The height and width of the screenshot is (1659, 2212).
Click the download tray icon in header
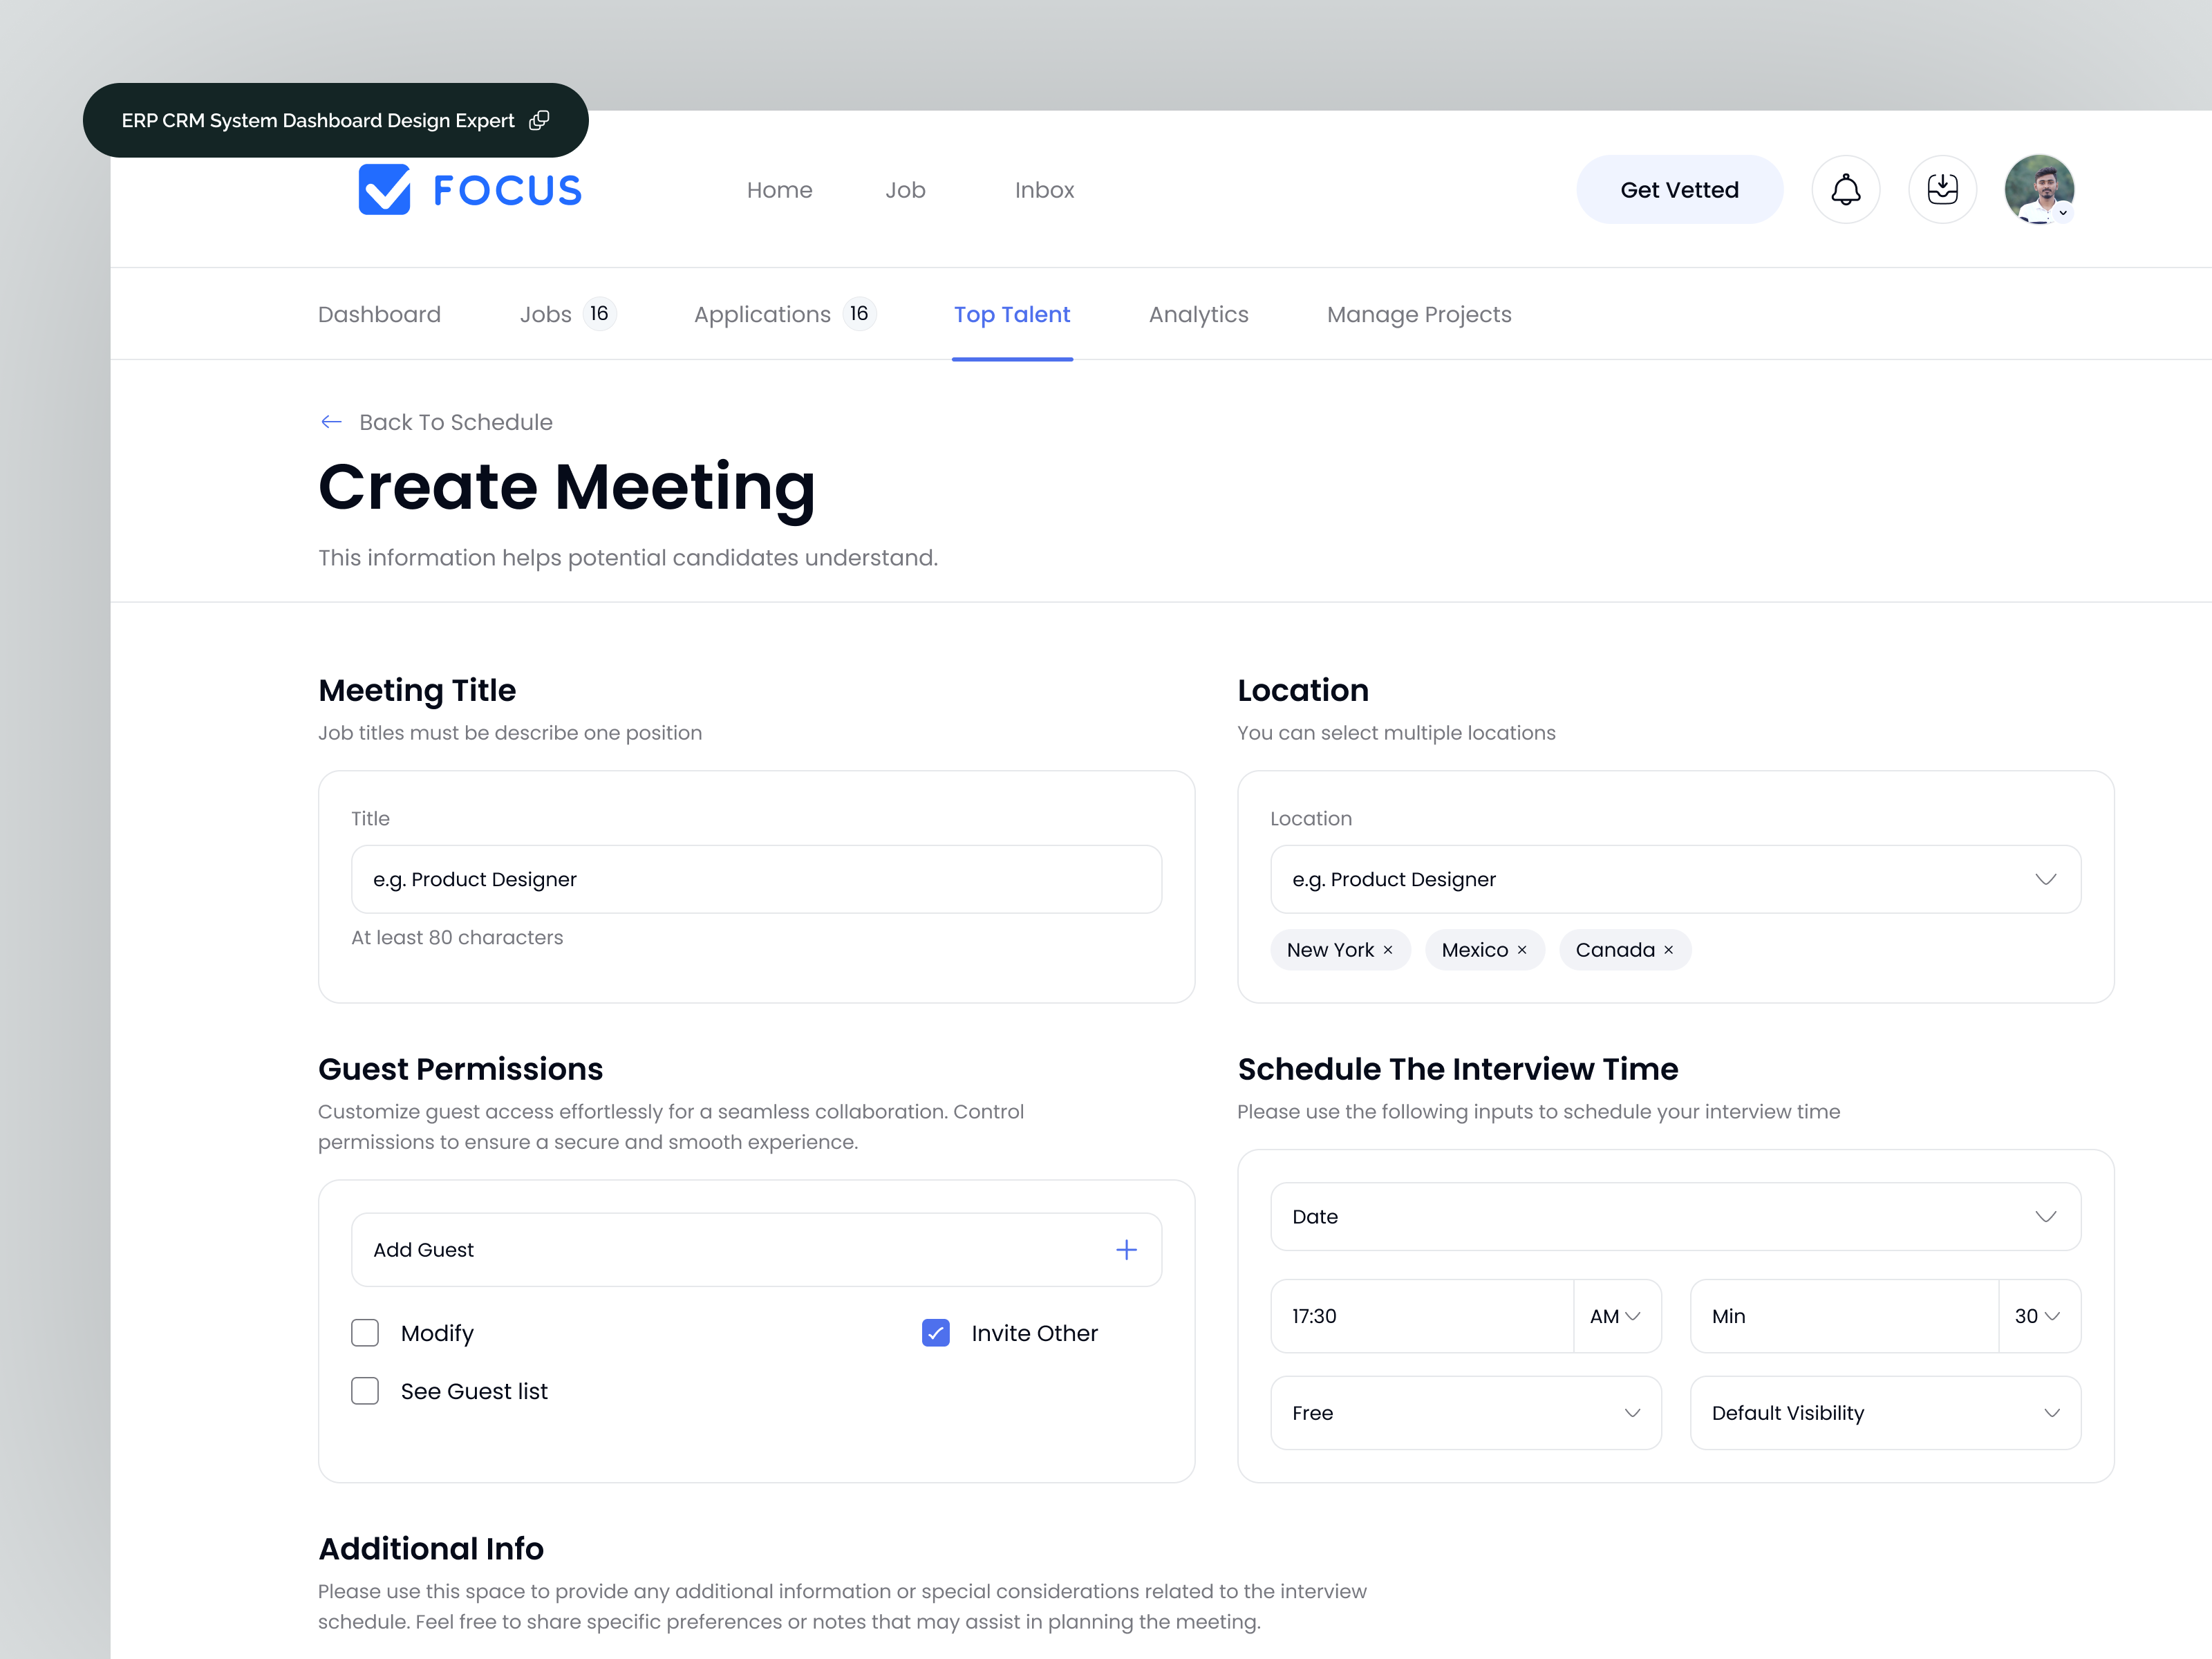pos(1943,189)
